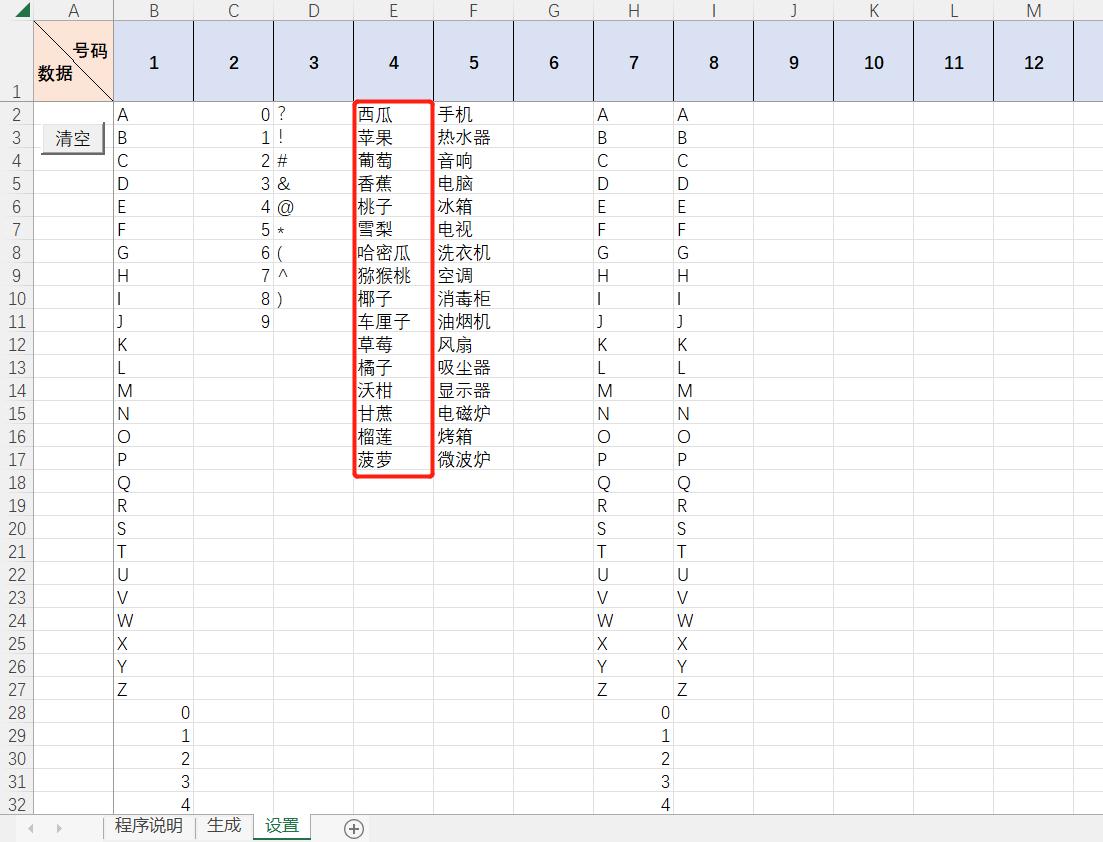The height and width of the screenshot is (842, 1103).
Task: Select the 手机 cell in column F
Action: (473, 114)
